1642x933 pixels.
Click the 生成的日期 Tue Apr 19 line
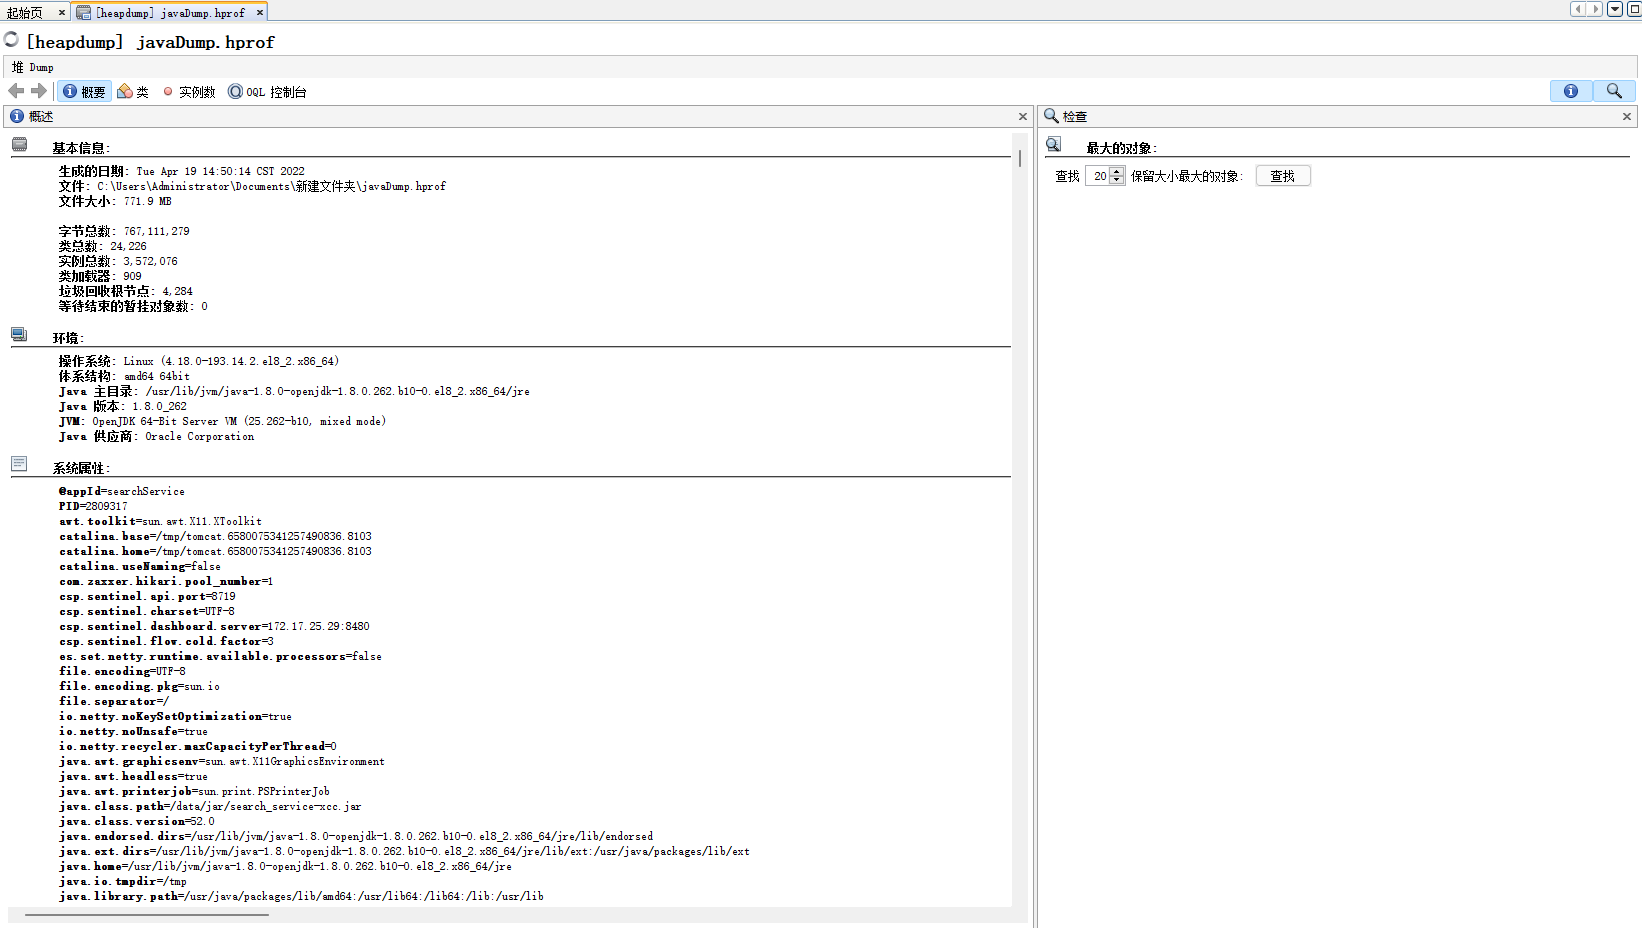click(x=181, y=171)
